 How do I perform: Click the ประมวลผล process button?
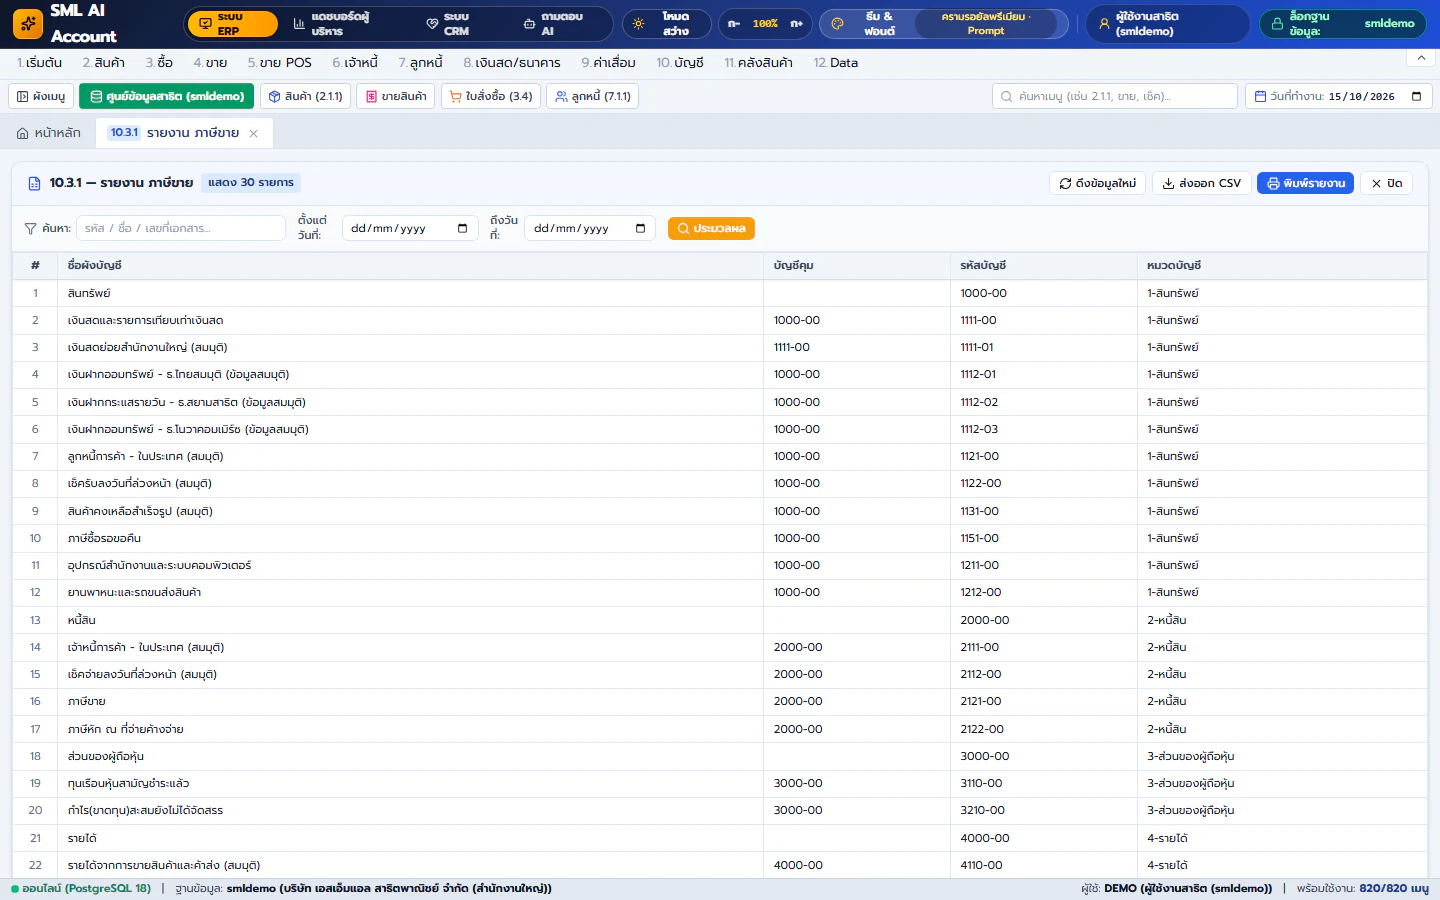pos(711,228)
